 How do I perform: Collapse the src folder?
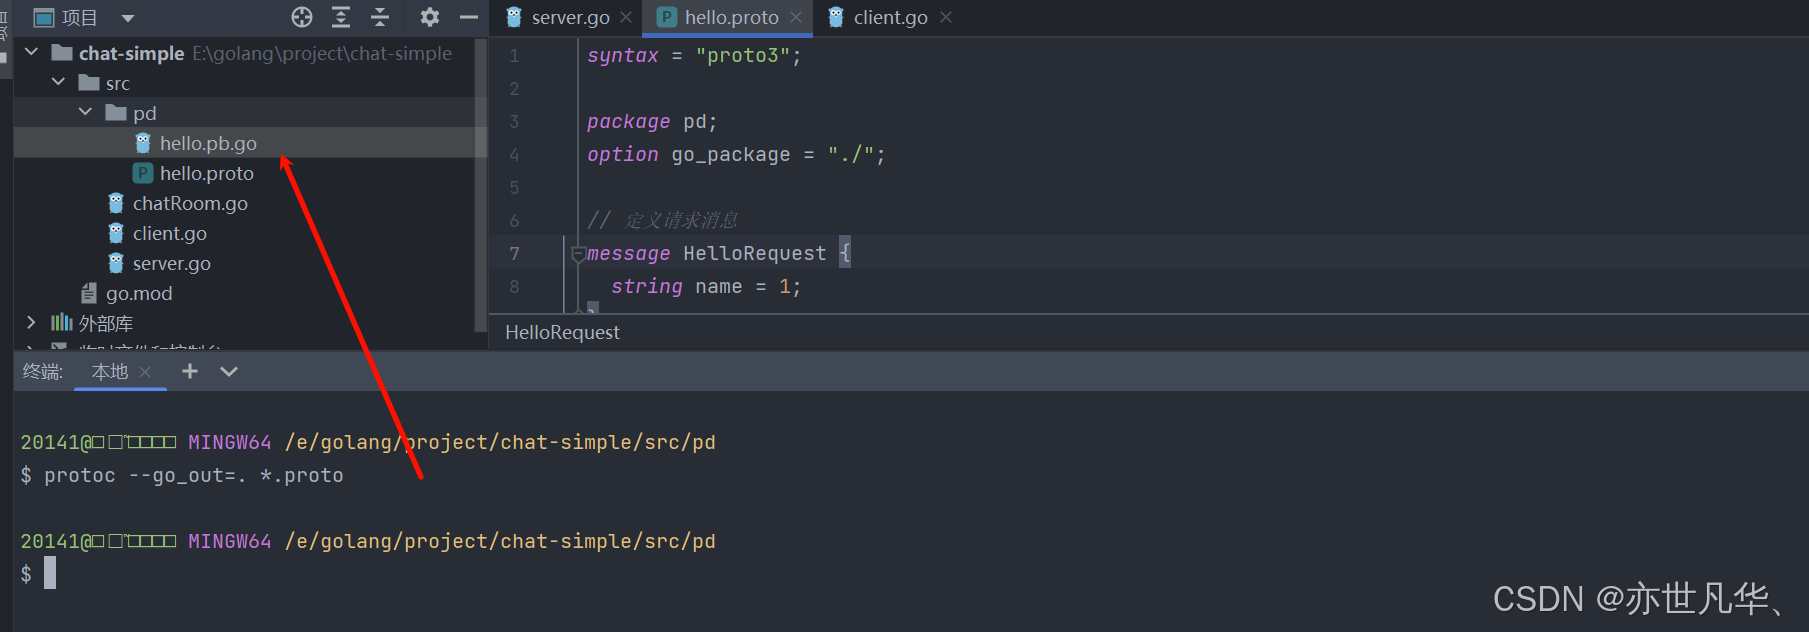pyautogui.click(x=59, y=82)
